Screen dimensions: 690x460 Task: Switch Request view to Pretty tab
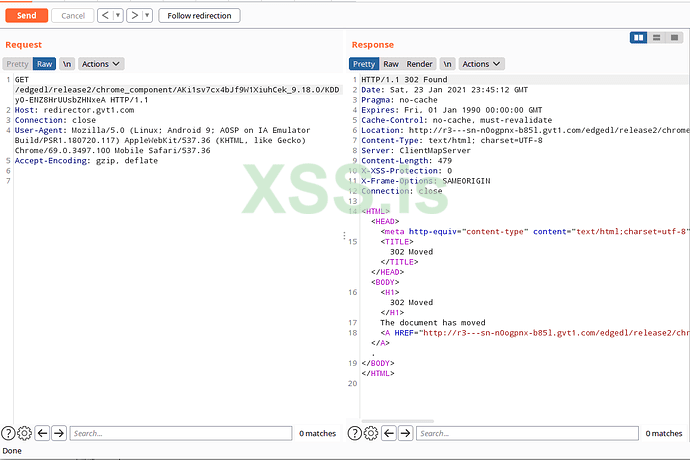pyautogui.click(x=18, y=64)
